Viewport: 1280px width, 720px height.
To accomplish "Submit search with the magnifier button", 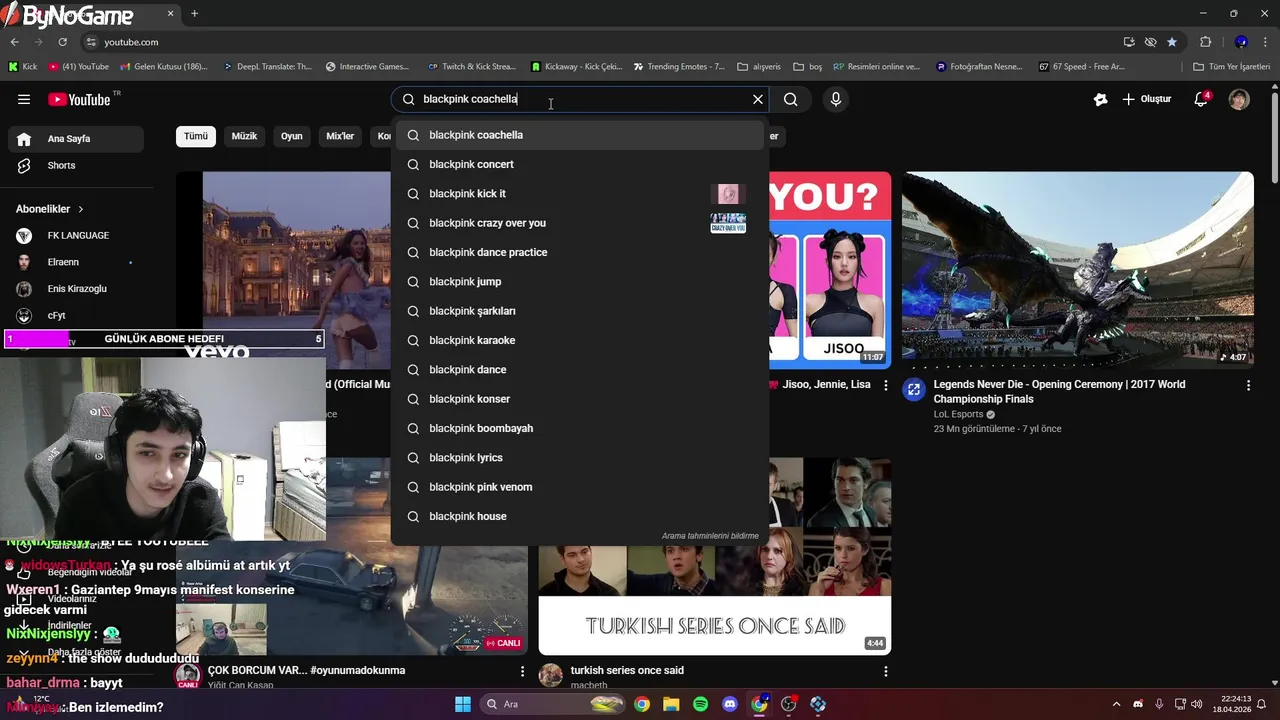I will tap(791, 99).
